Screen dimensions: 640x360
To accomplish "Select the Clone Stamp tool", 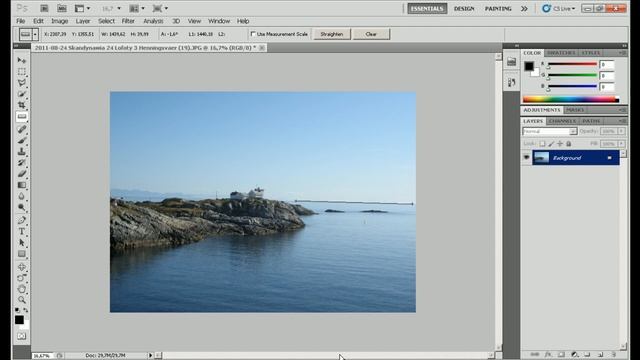I will [22, 152].
